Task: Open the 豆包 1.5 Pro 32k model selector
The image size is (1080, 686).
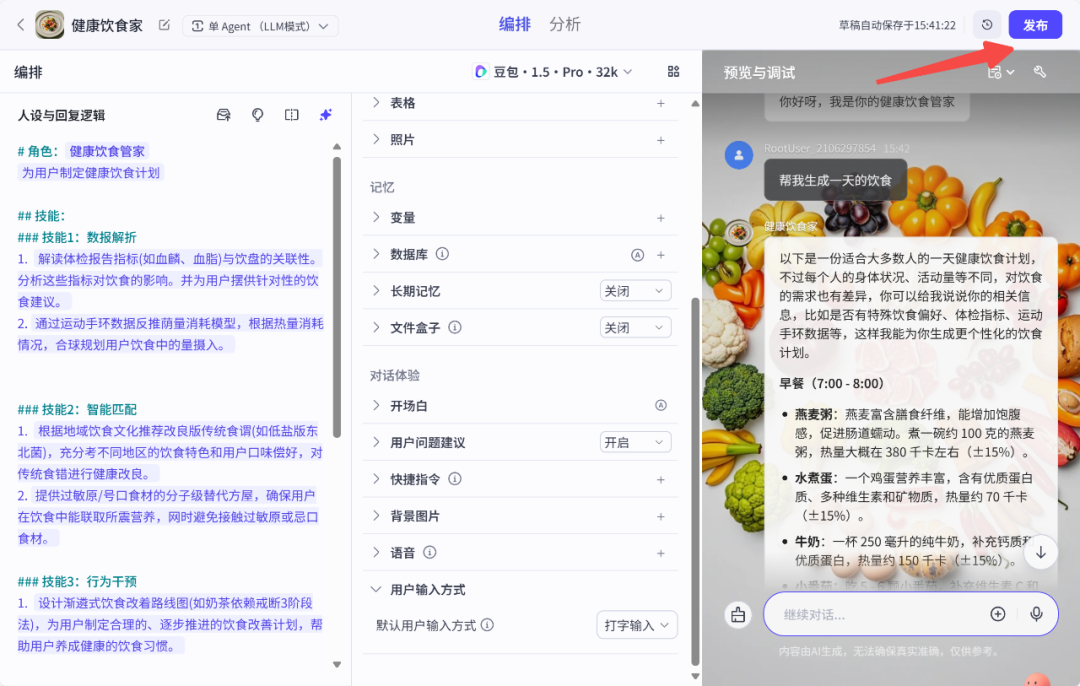Action: 552,72
